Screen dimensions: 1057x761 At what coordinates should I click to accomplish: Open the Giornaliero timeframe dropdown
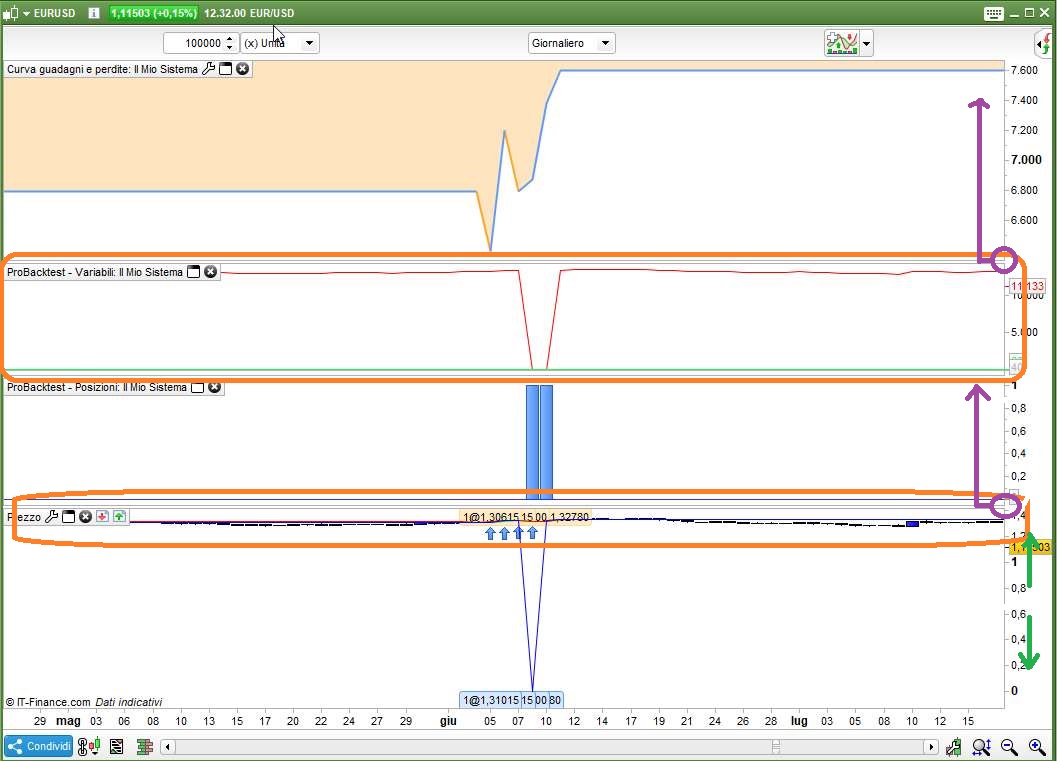[x=604, y=43]
